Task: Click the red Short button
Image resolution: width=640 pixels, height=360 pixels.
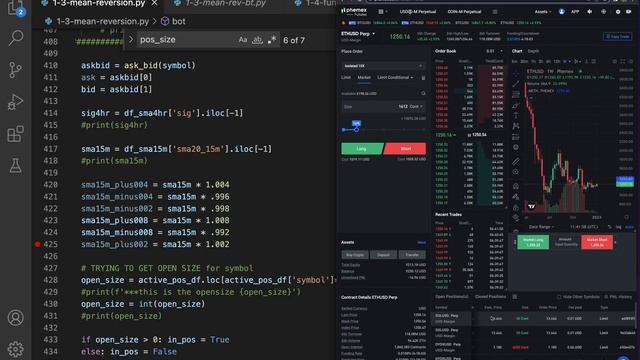Action: click(405, 149)
